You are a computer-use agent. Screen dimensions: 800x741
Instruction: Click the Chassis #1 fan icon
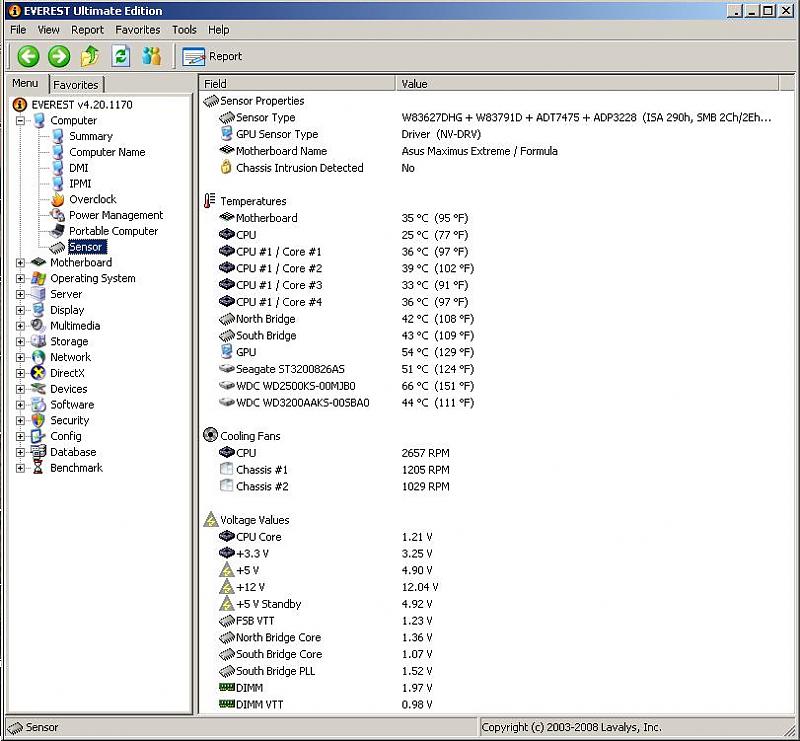point(227,469)
